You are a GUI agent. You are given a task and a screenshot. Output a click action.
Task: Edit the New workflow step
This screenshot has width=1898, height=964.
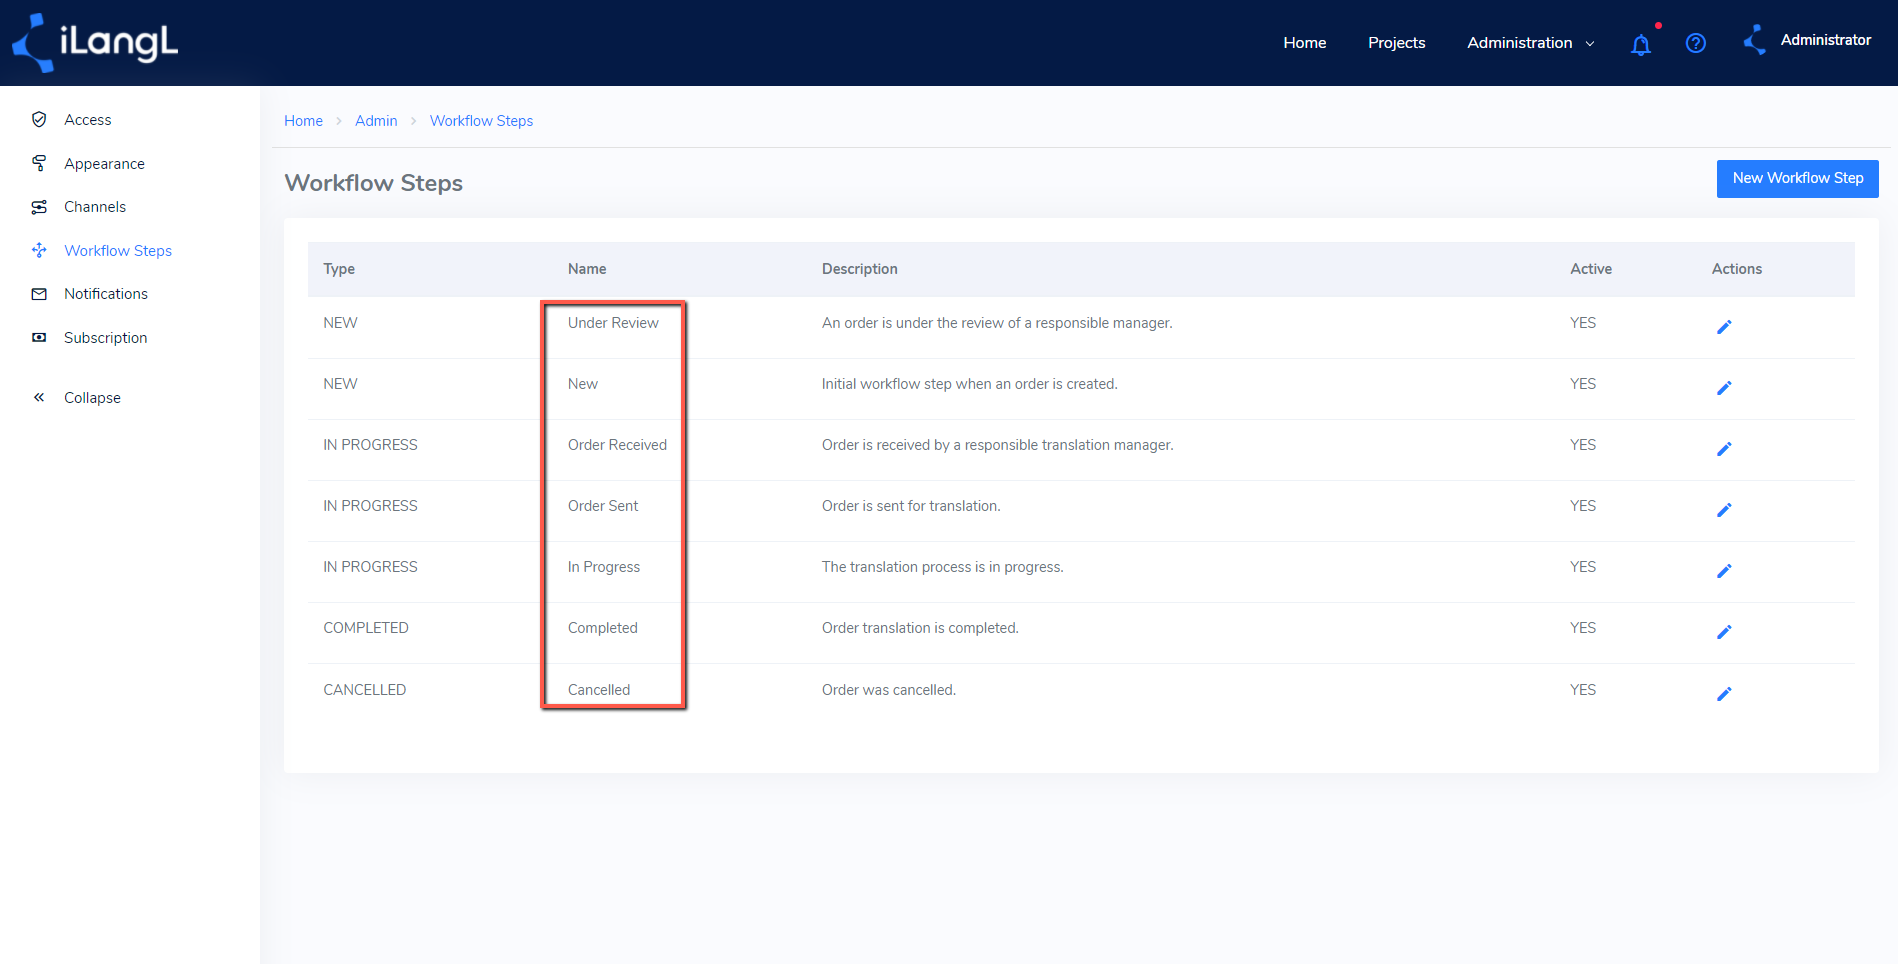coord(1724,388)
